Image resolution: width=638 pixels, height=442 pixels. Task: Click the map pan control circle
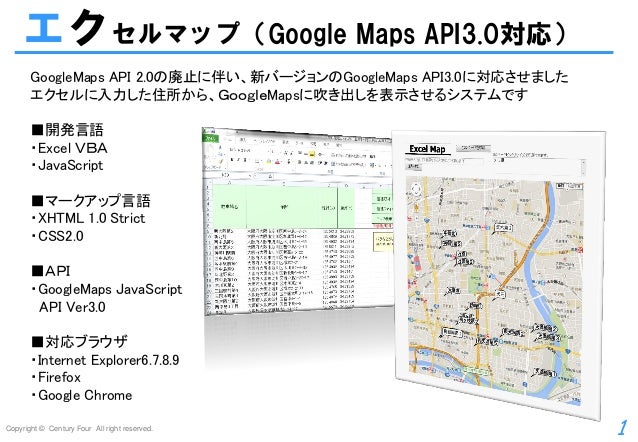pos(416,189)
